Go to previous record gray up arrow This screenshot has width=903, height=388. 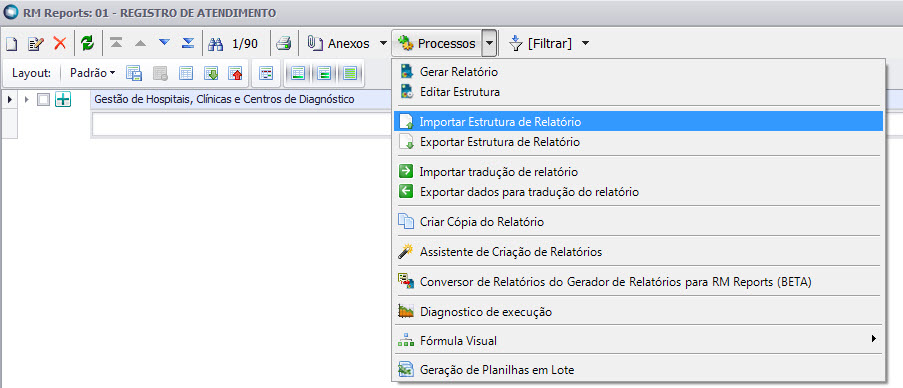141,43
